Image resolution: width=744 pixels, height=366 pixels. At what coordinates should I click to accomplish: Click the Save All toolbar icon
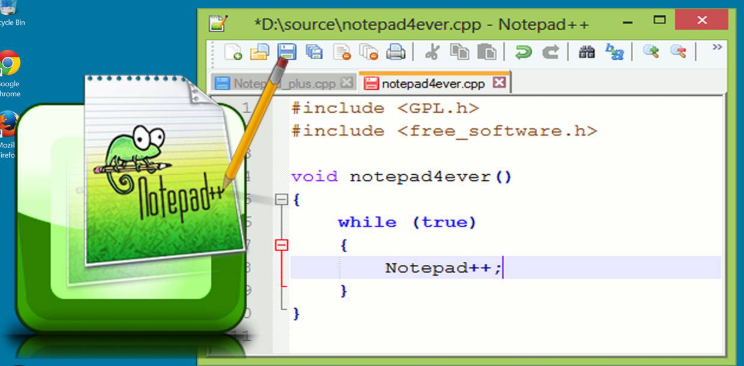click(x=314, y=51)
